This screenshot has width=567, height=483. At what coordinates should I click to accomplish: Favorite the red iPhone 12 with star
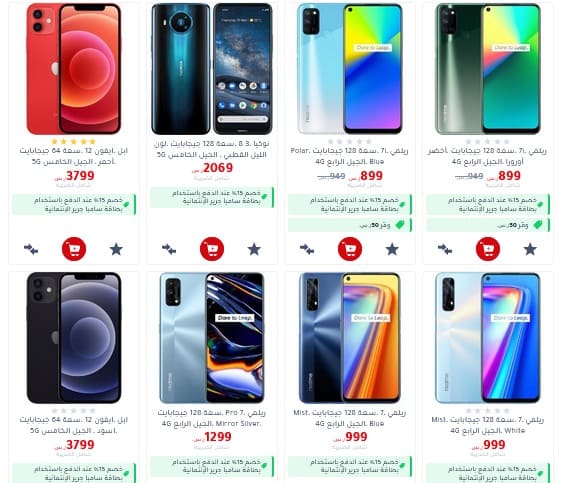[116, 249]
